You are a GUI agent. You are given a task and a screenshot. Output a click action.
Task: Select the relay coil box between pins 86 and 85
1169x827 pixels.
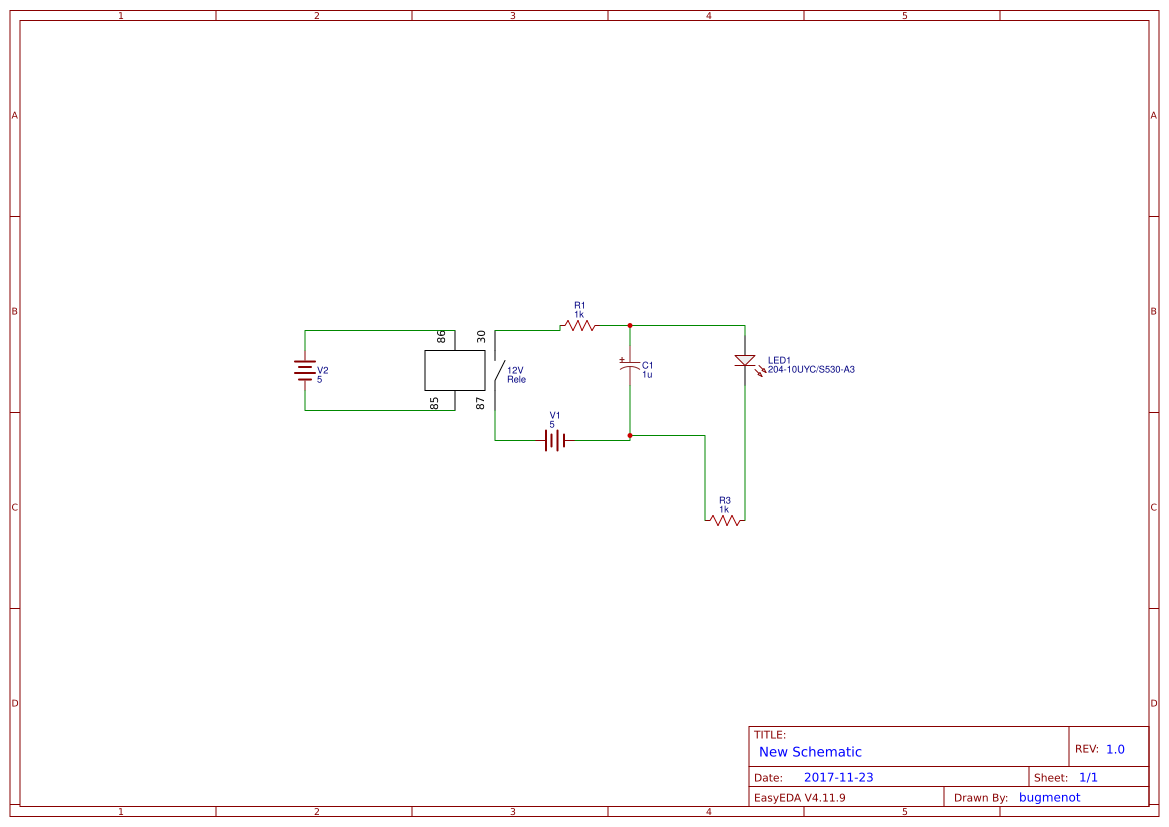pos(455,370)
